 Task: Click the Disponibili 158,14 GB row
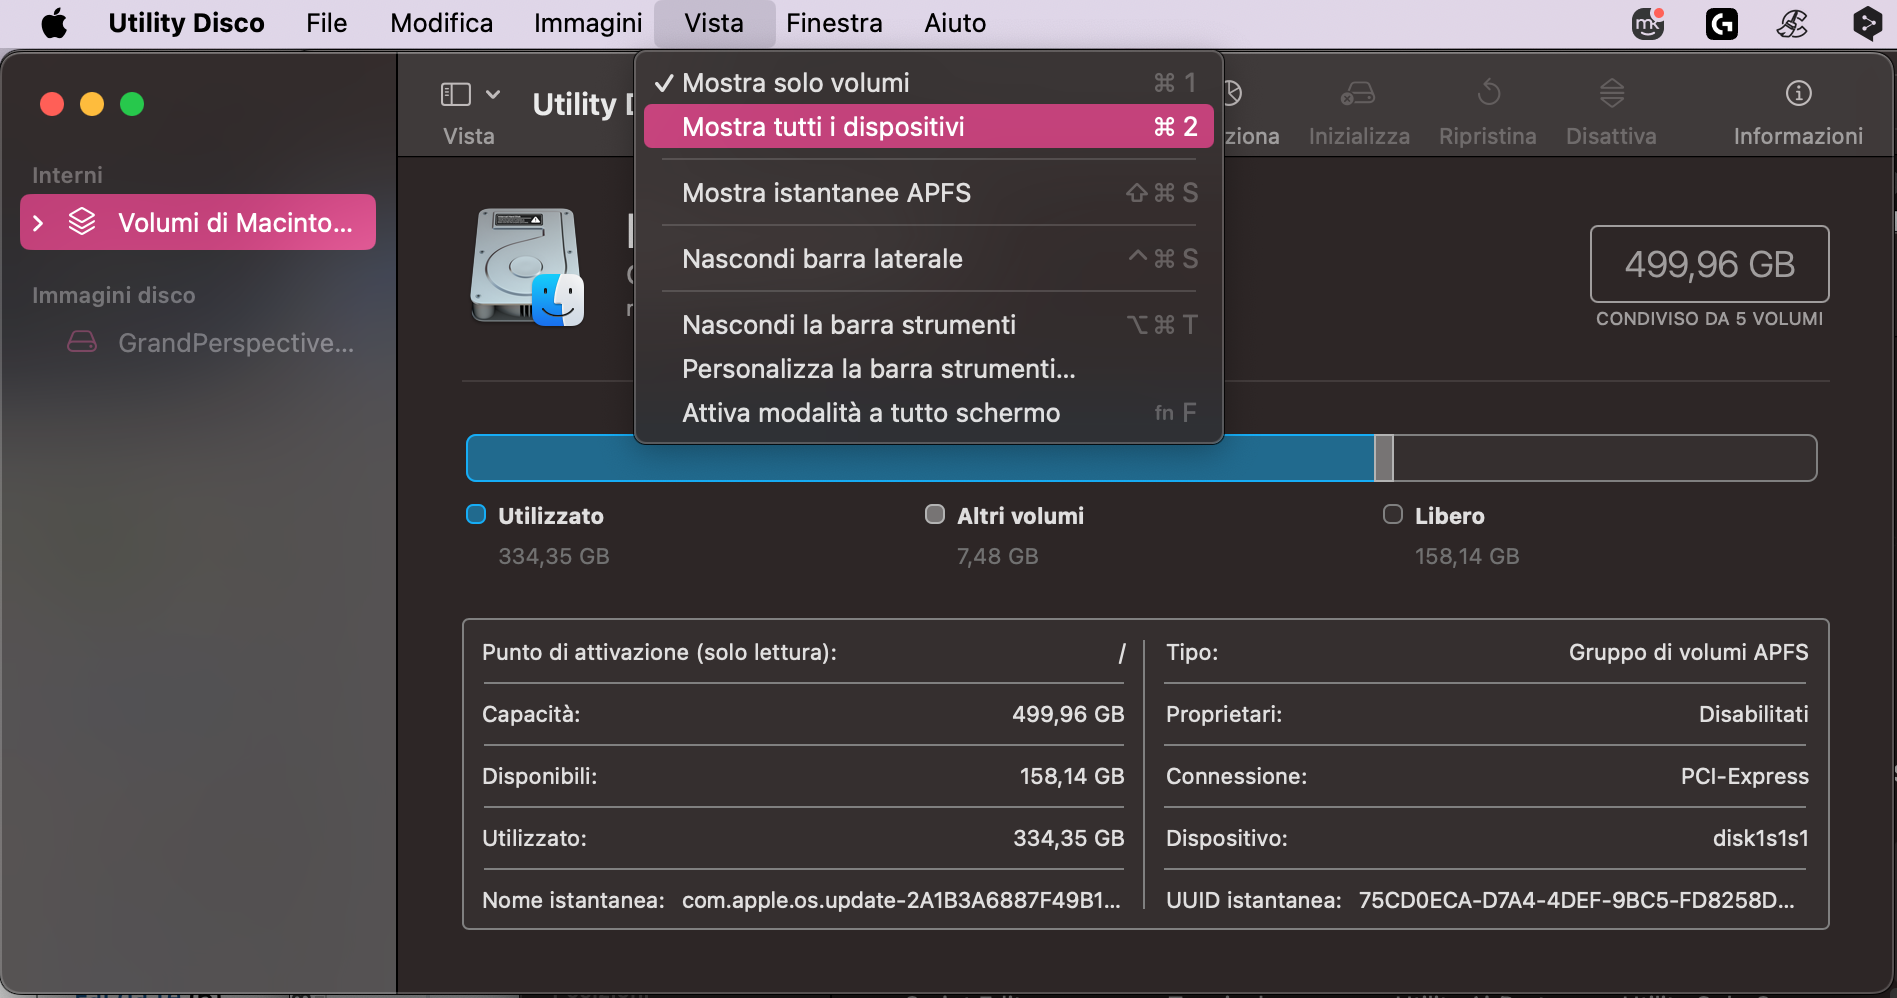point(803,776)
